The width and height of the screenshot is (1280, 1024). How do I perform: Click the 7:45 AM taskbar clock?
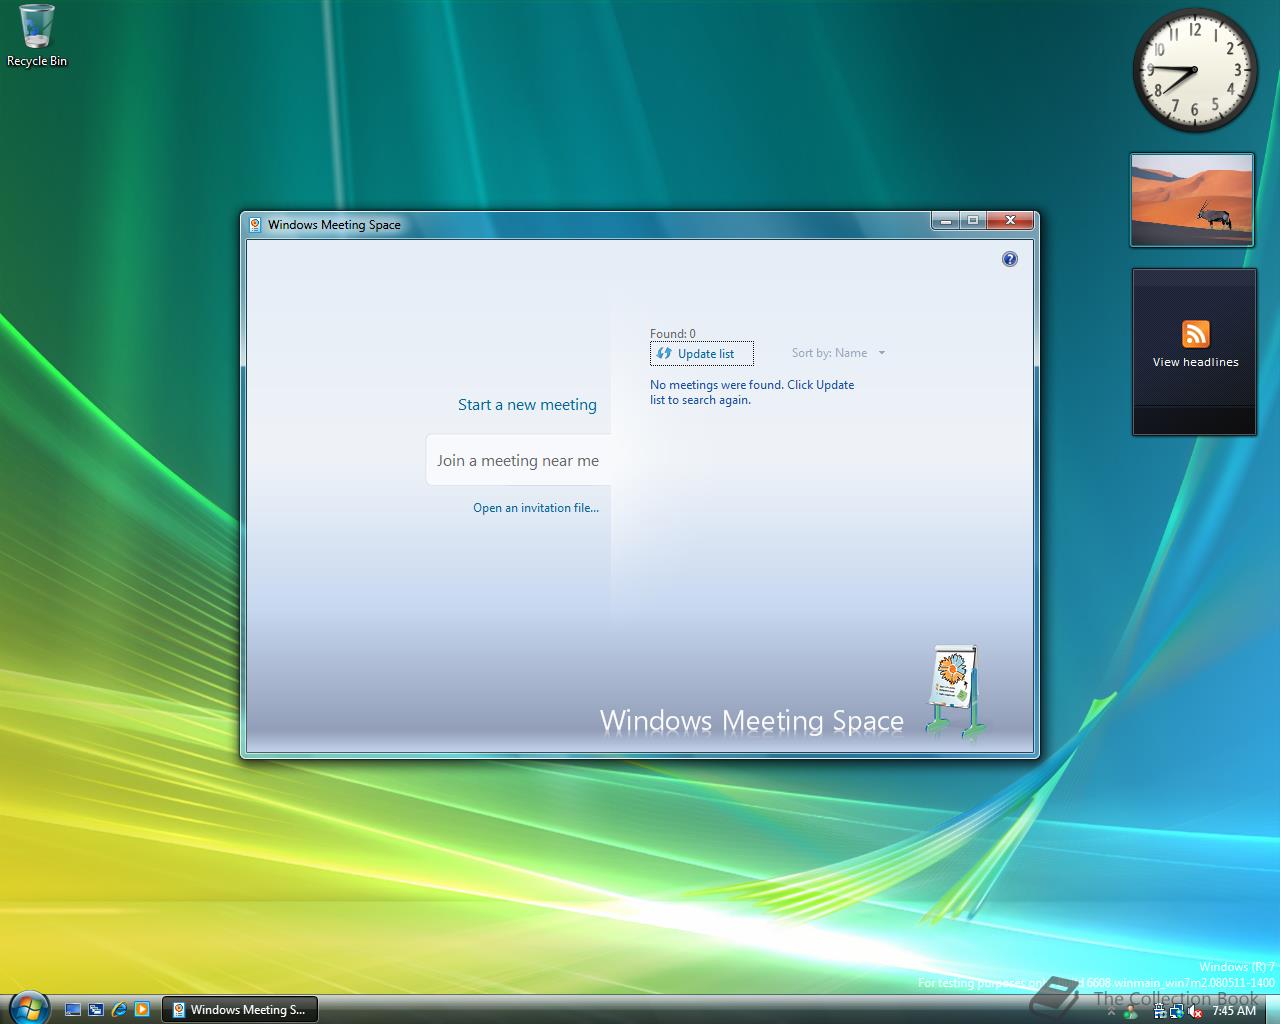point(1233,1011)
